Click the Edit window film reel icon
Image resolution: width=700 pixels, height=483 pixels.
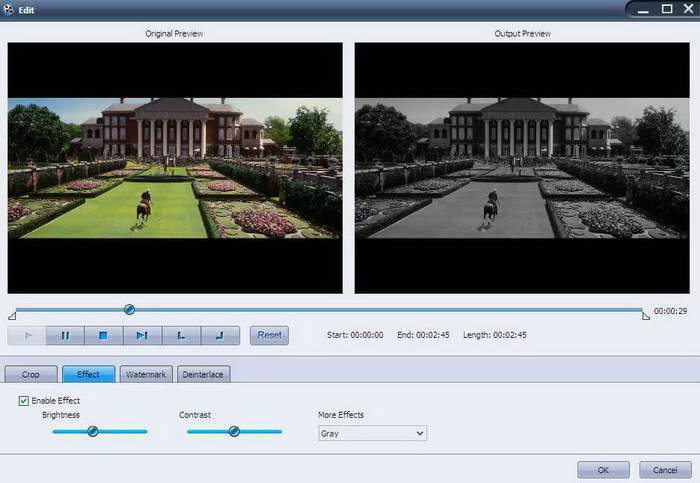8,9
